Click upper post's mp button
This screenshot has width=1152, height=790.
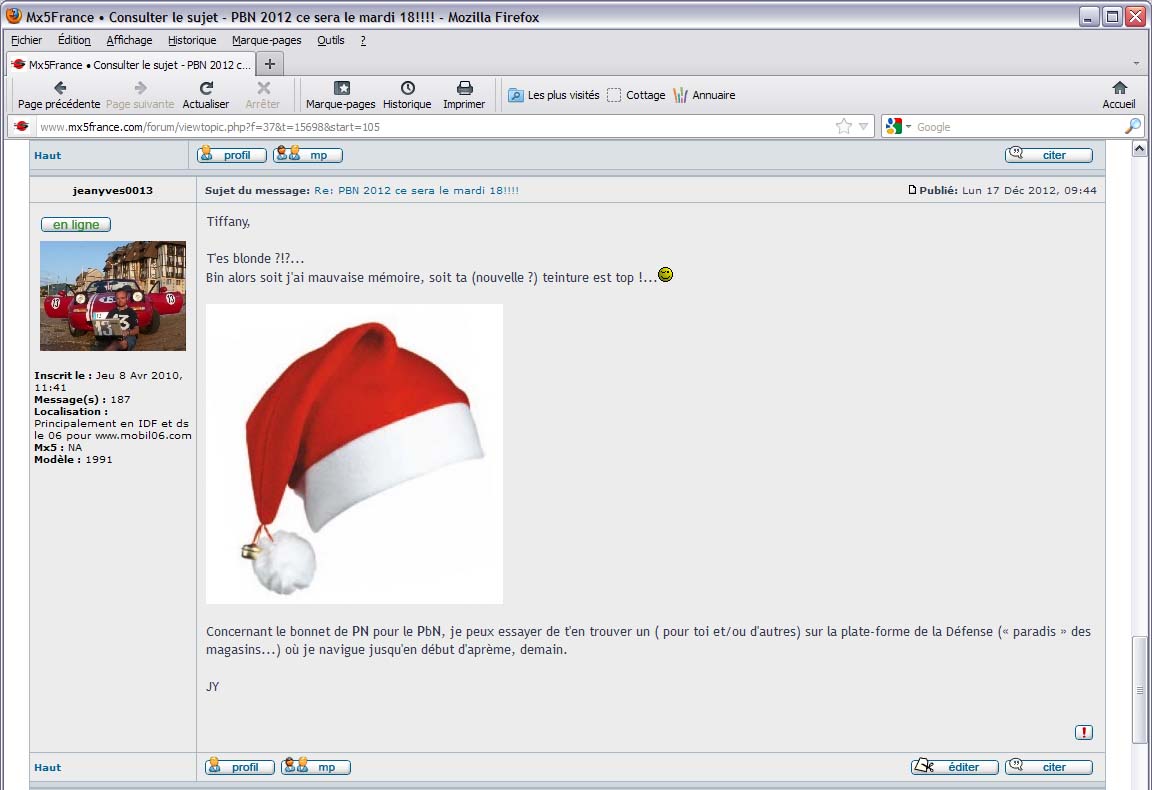tap(308, 154)
